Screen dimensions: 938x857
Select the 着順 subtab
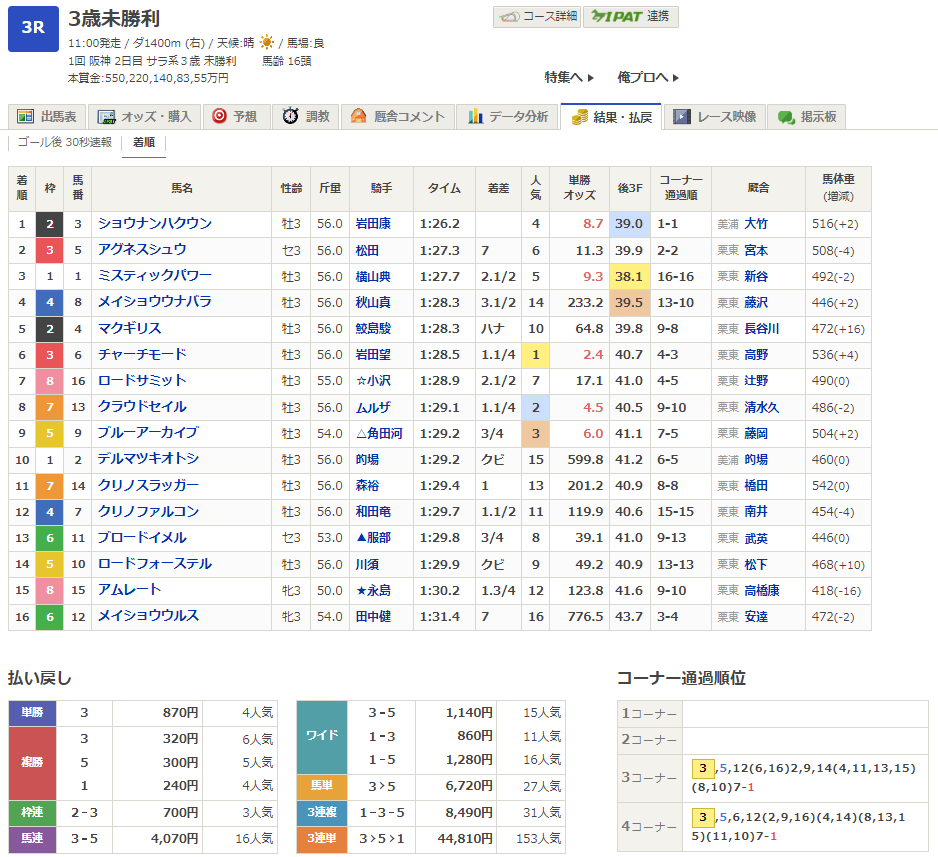[143, 143]
